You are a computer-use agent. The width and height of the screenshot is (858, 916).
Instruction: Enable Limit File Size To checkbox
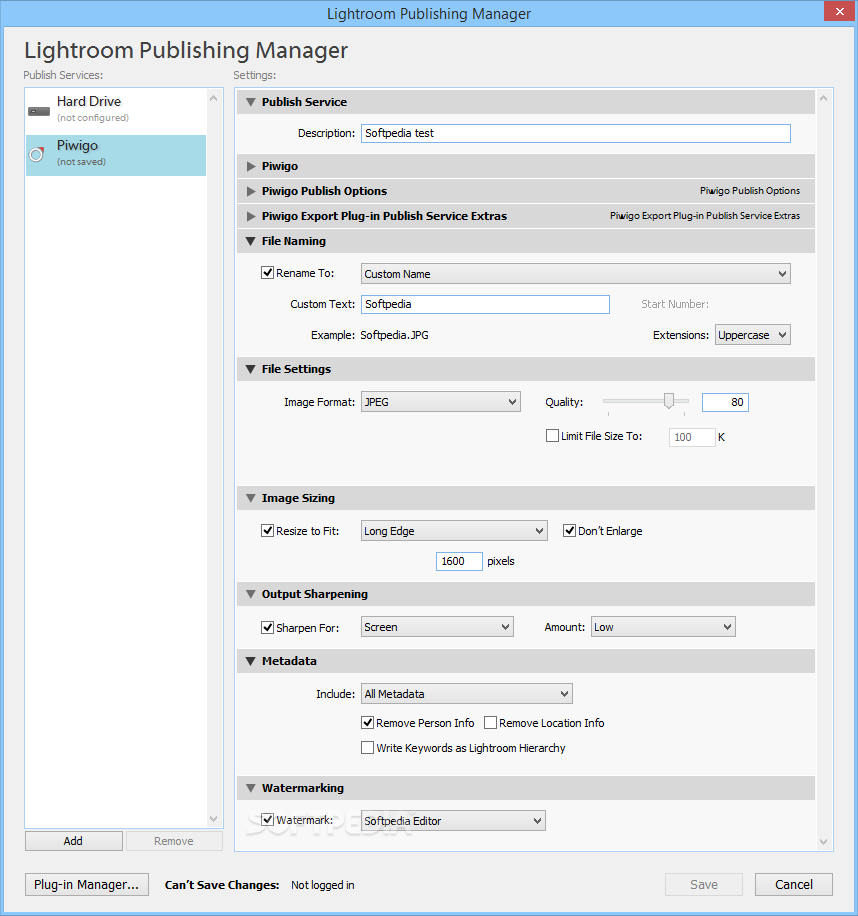tap(552, 436)
